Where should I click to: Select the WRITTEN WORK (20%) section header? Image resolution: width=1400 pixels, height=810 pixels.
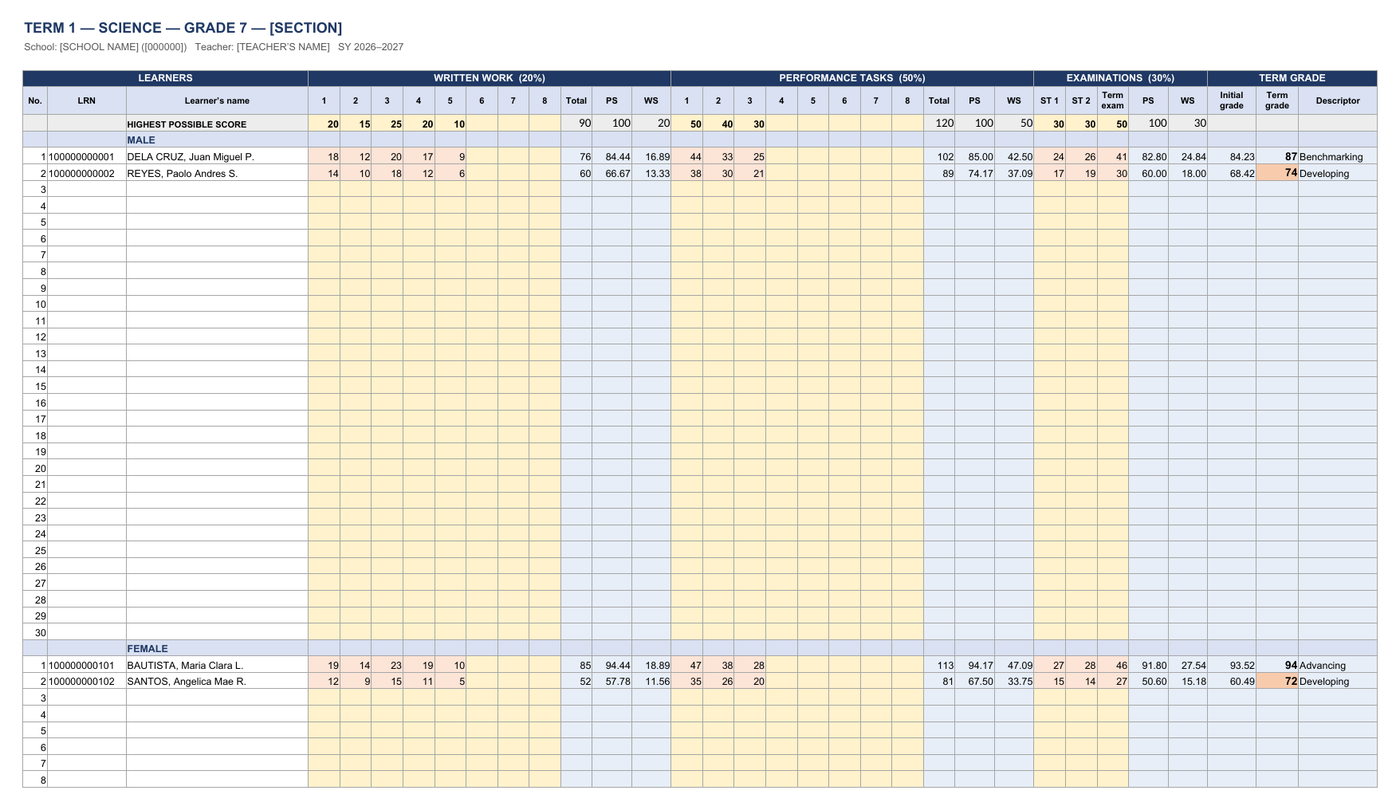pyautogui.click(x=489, y=78)
